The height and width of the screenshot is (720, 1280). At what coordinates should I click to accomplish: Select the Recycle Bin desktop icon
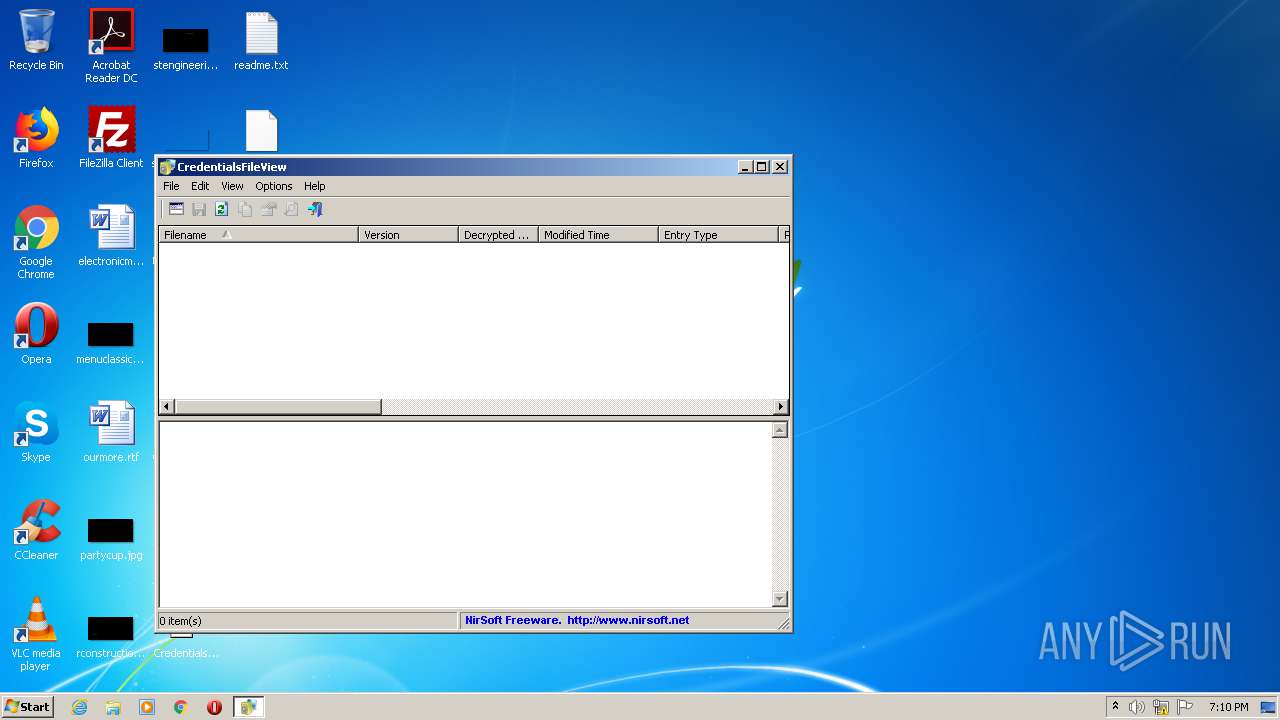36,40
